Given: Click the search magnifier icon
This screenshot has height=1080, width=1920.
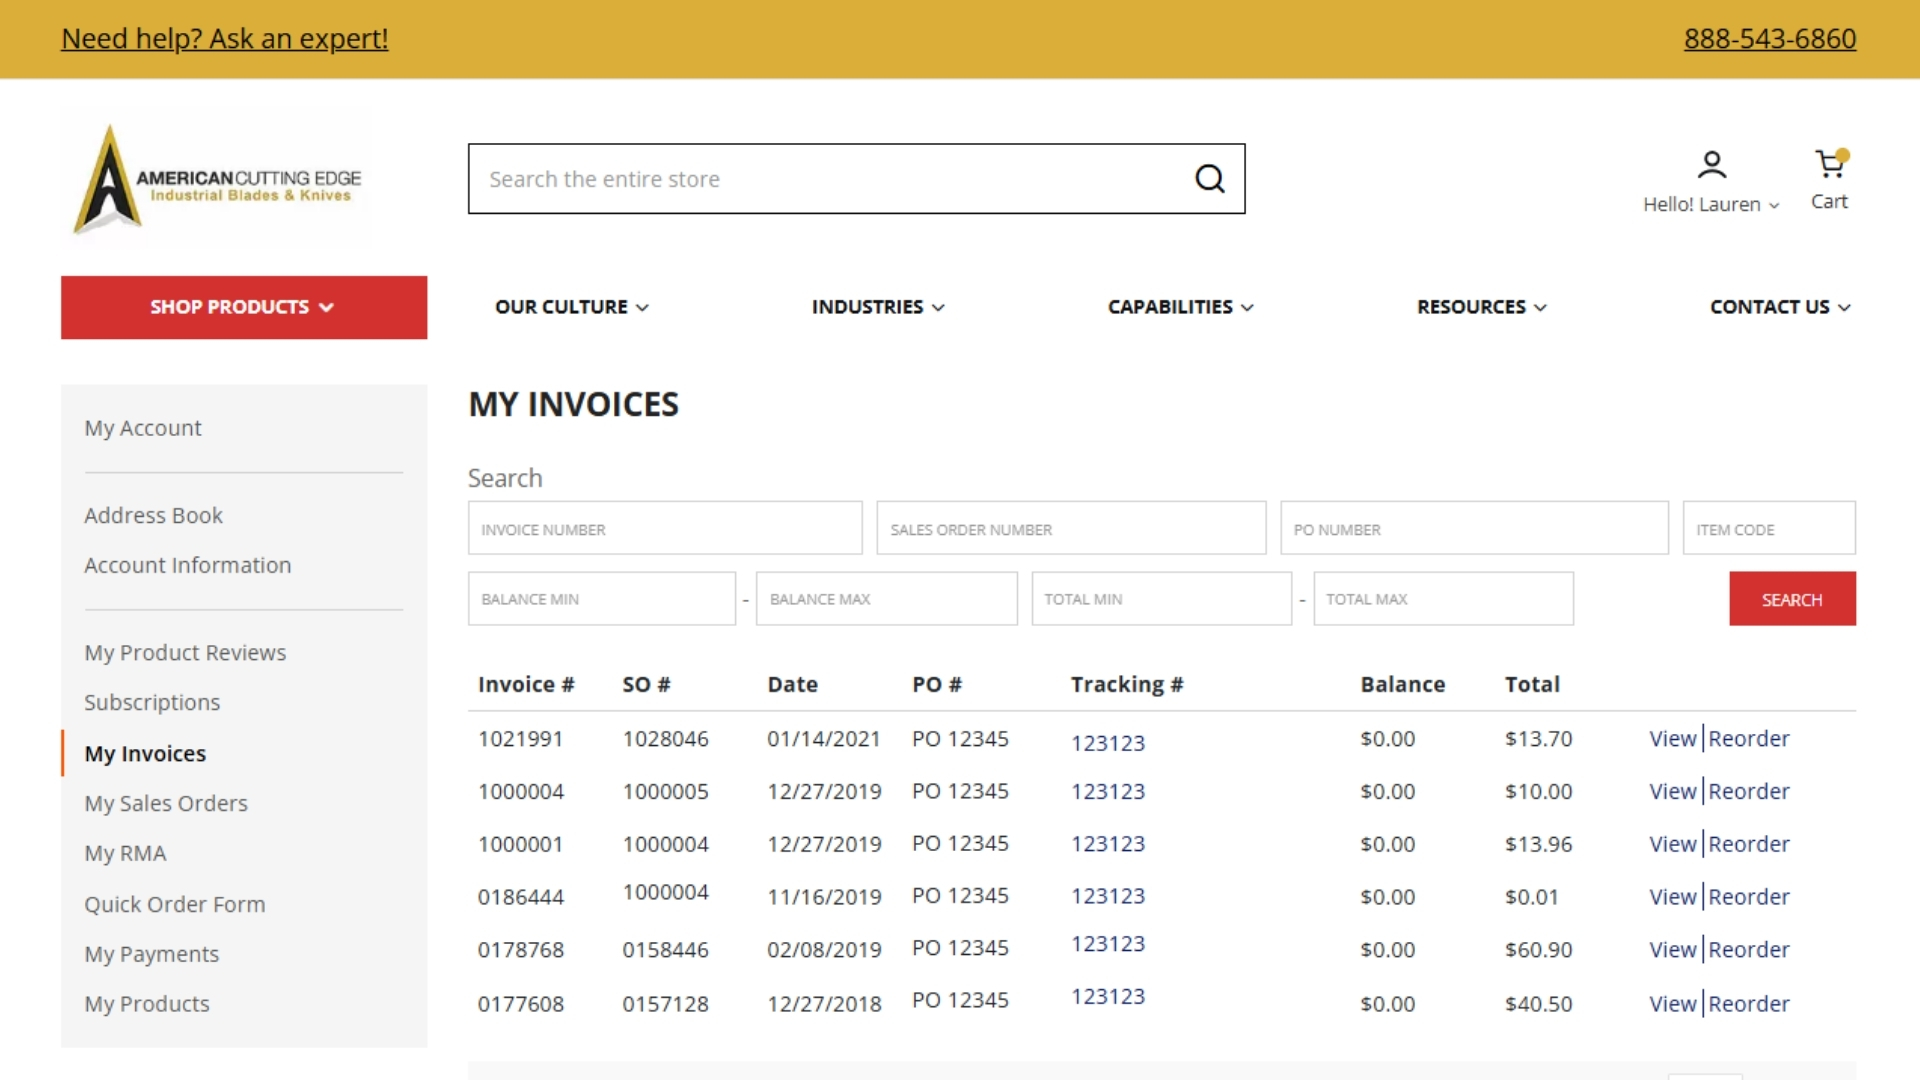Looking at the screenshot, I should [1209, 178].
